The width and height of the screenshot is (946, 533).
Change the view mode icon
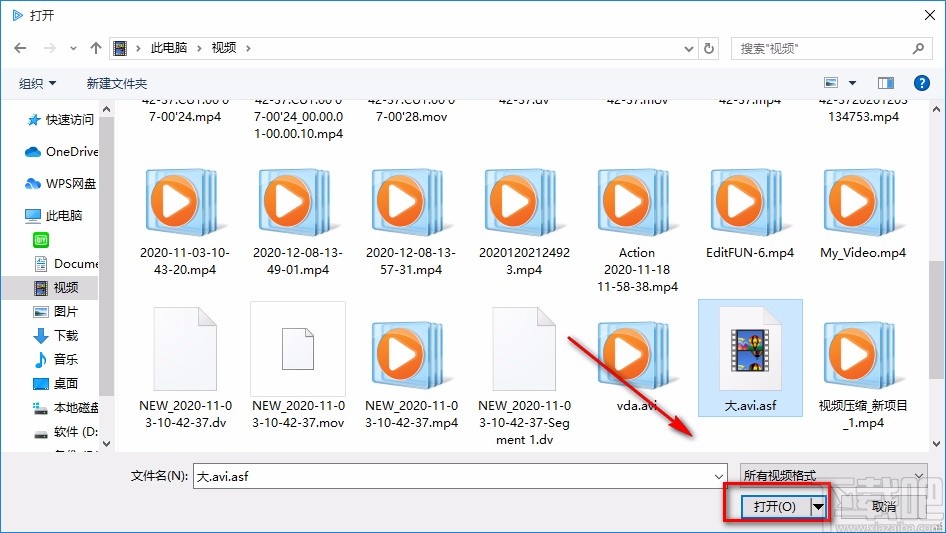(831, 83)
